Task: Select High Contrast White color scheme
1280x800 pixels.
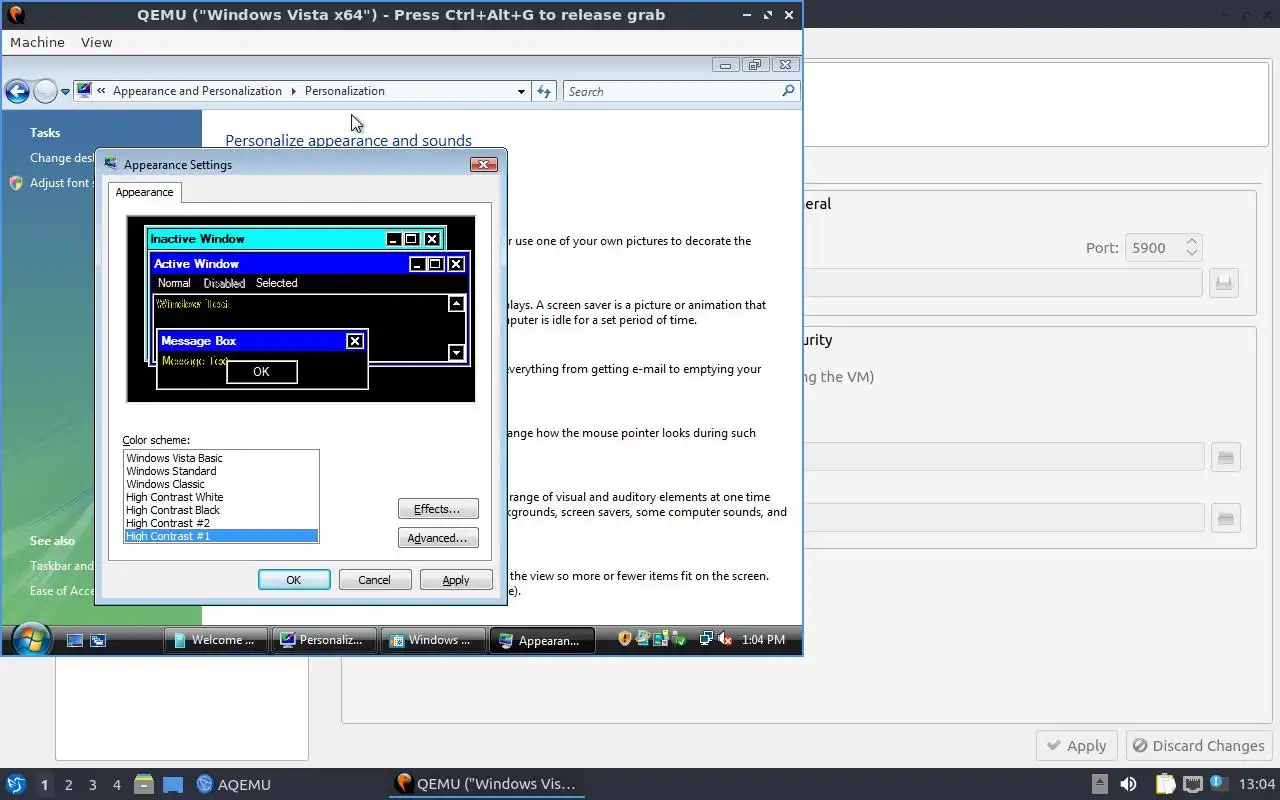Action: [221, 497]
